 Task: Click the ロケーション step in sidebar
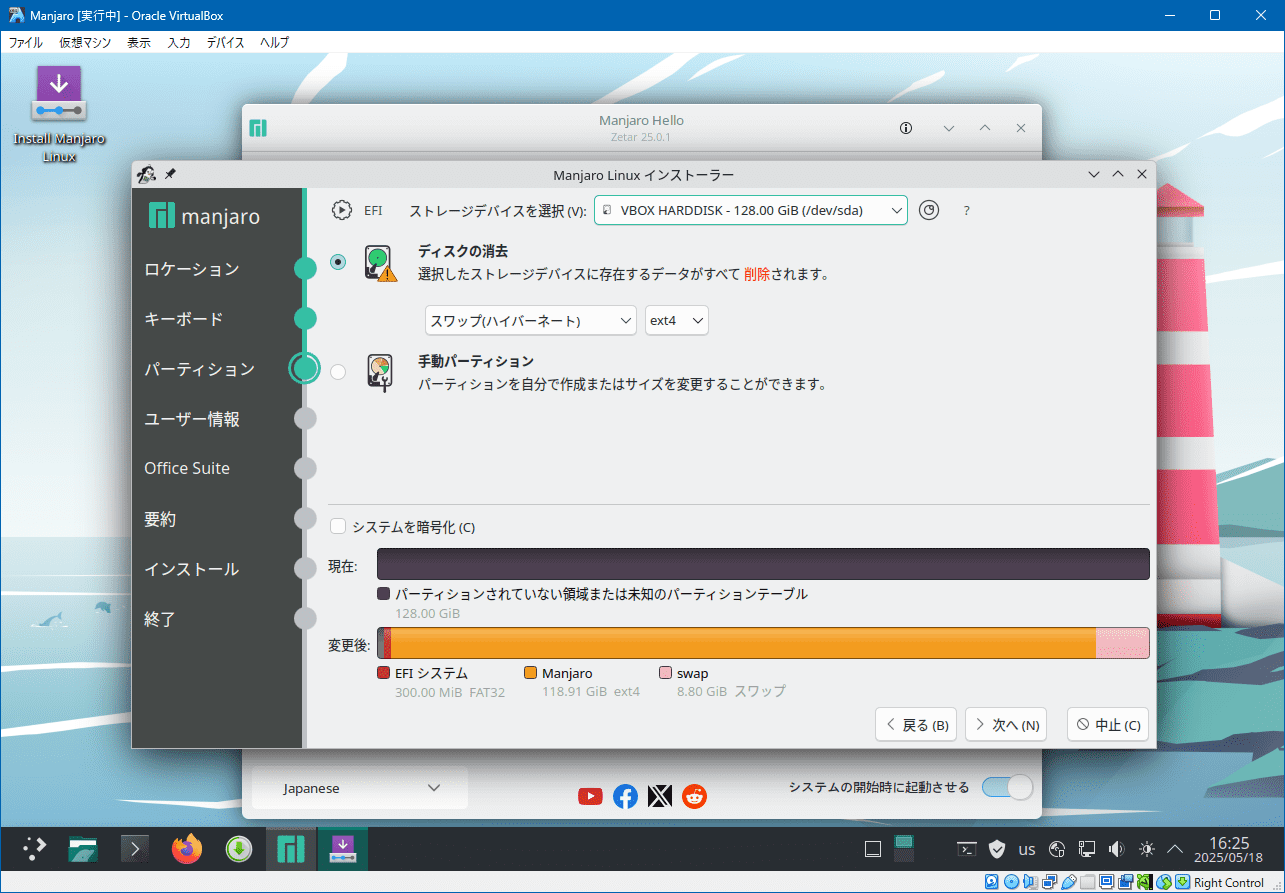192,269
